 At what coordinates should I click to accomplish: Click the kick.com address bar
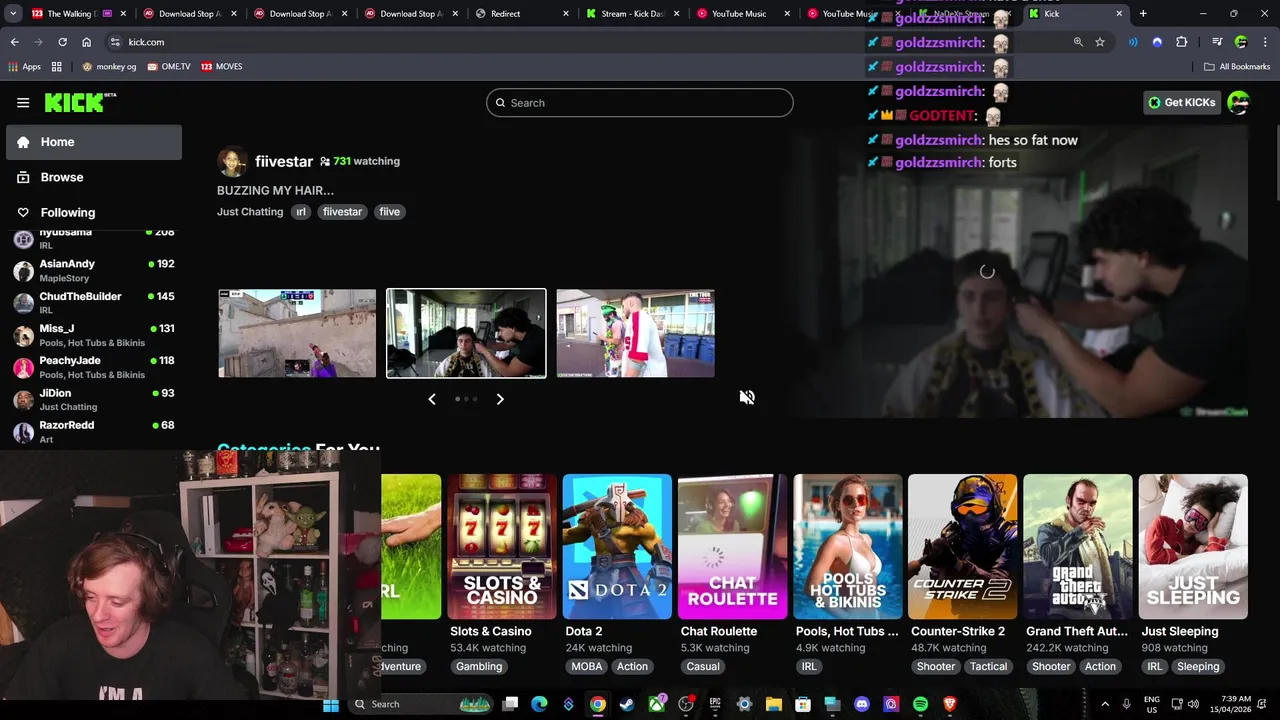tap(590, 42)
